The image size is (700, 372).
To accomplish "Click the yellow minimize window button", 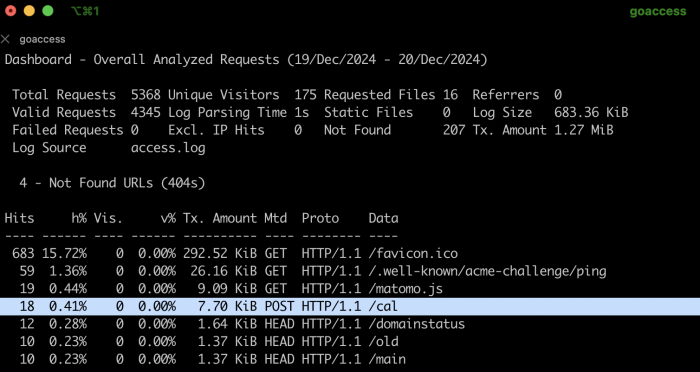I will [29, 11].
